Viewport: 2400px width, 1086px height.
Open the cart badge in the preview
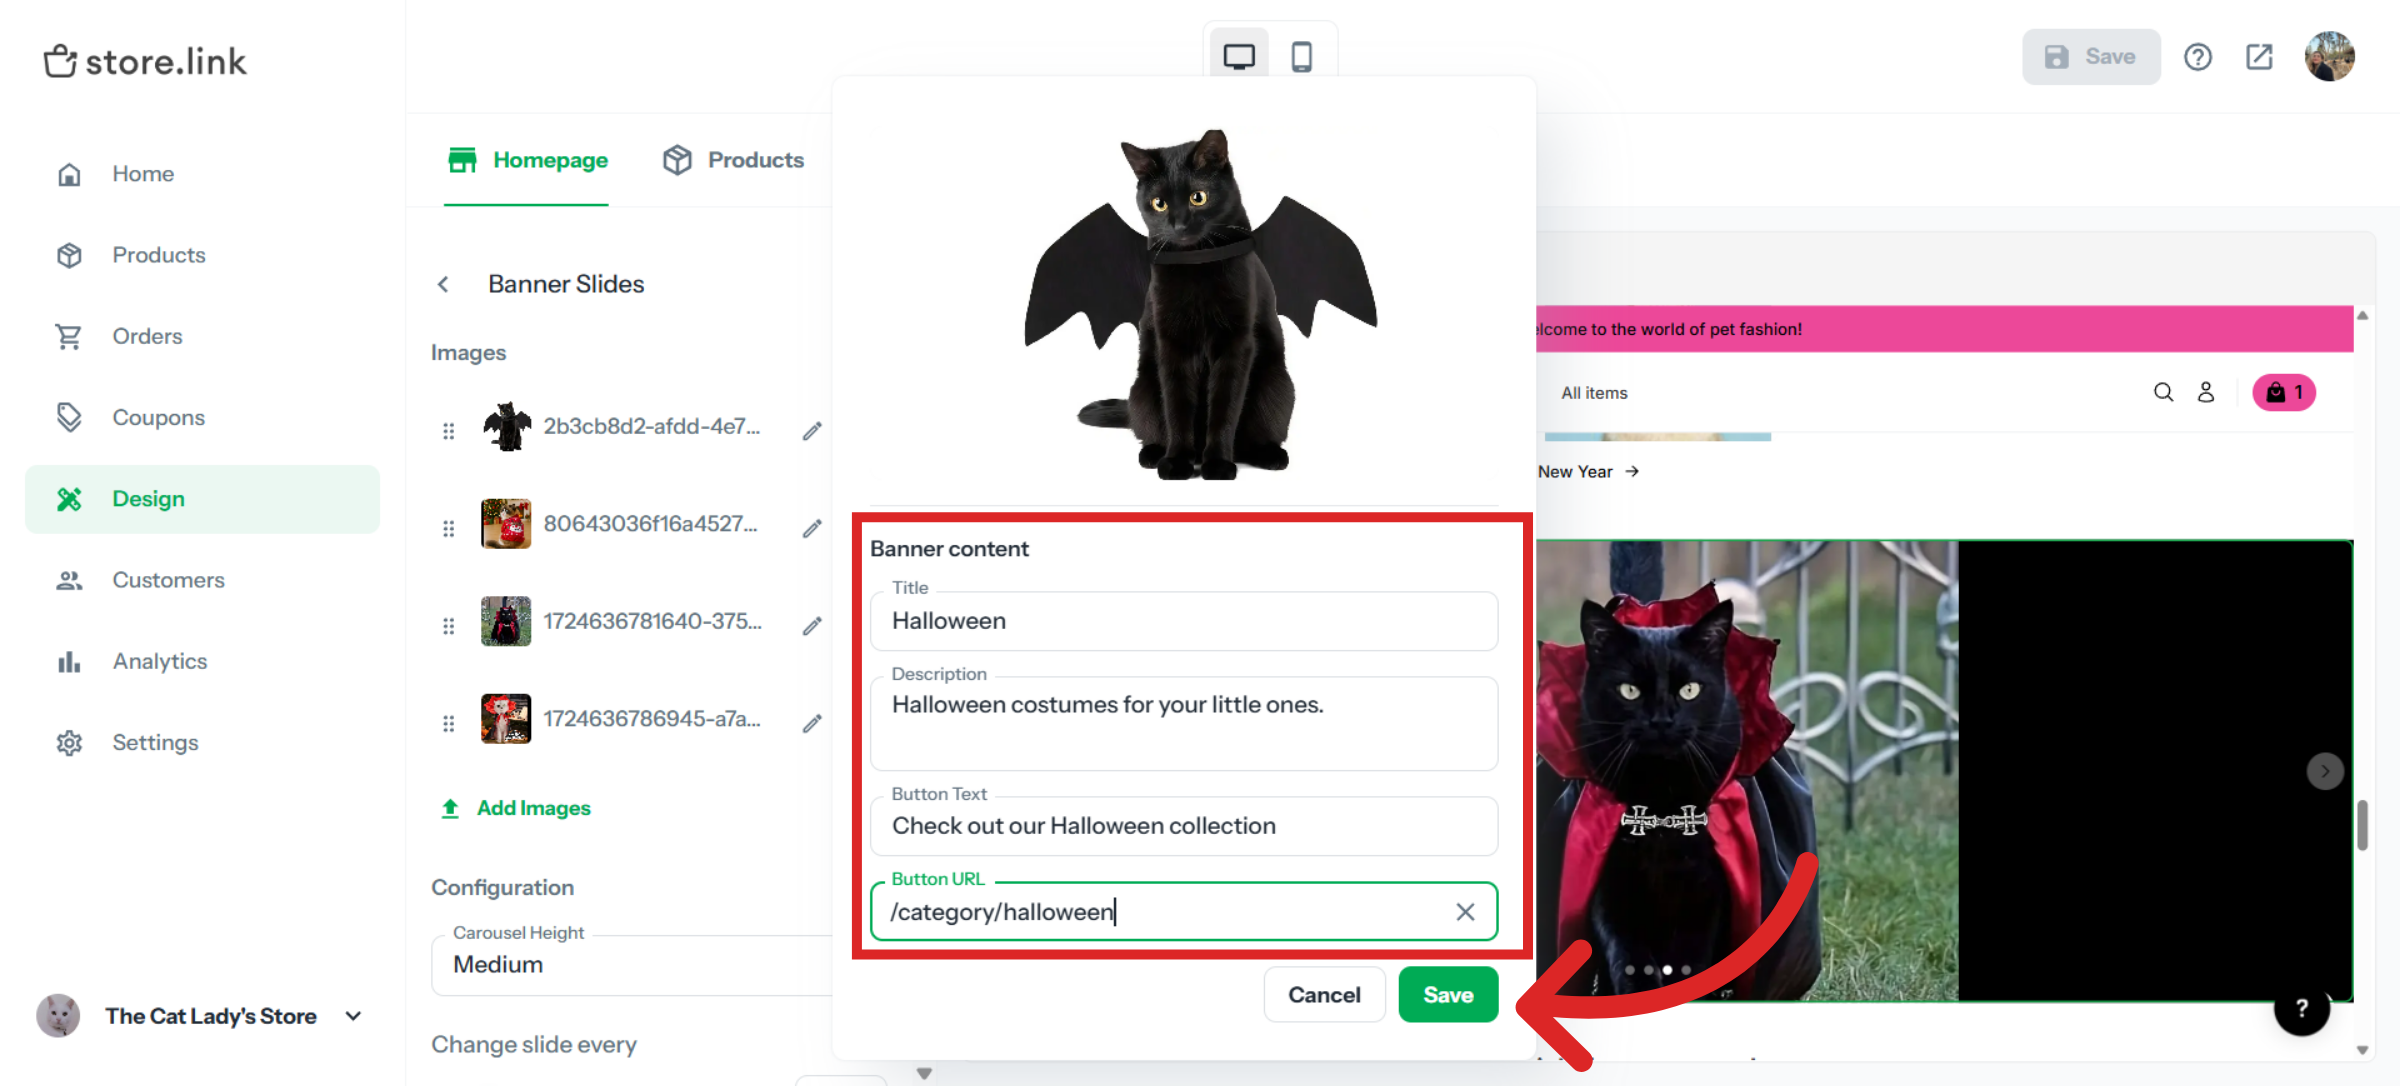click(x=2283, y=392)
